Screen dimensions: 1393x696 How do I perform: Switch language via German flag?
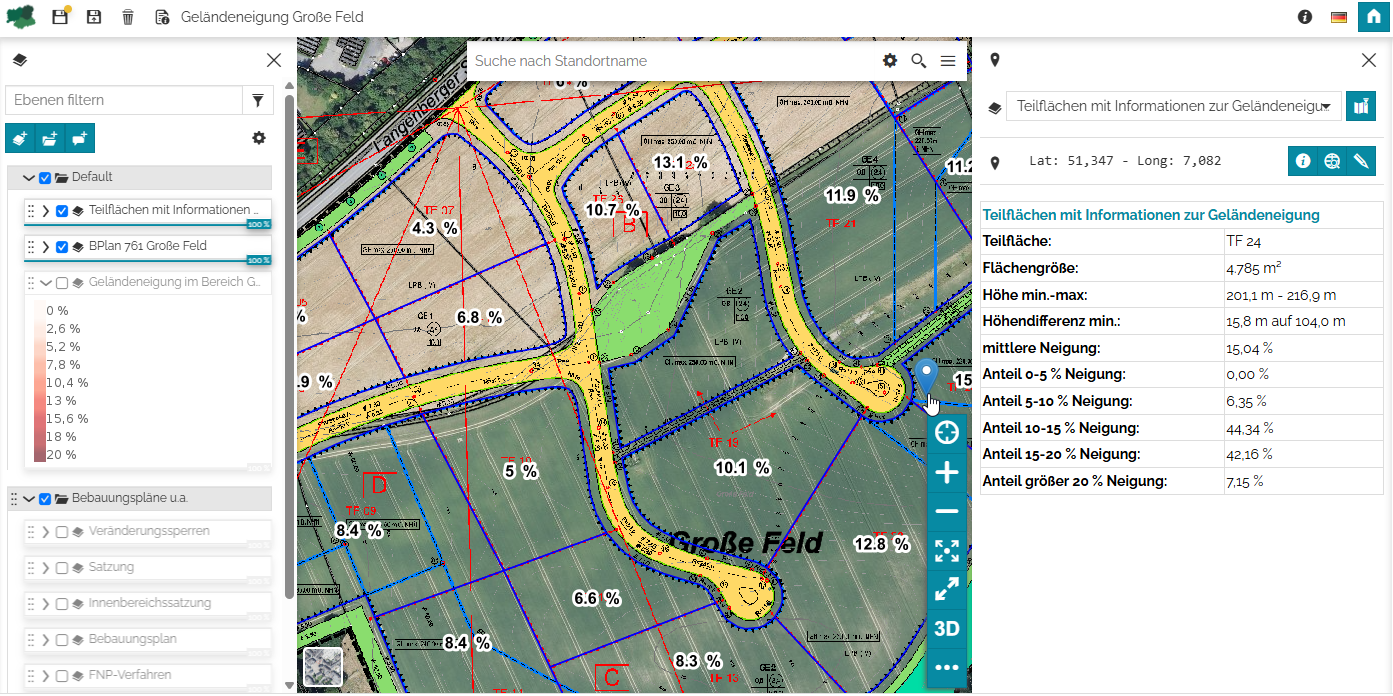(x=1338, y=17)
